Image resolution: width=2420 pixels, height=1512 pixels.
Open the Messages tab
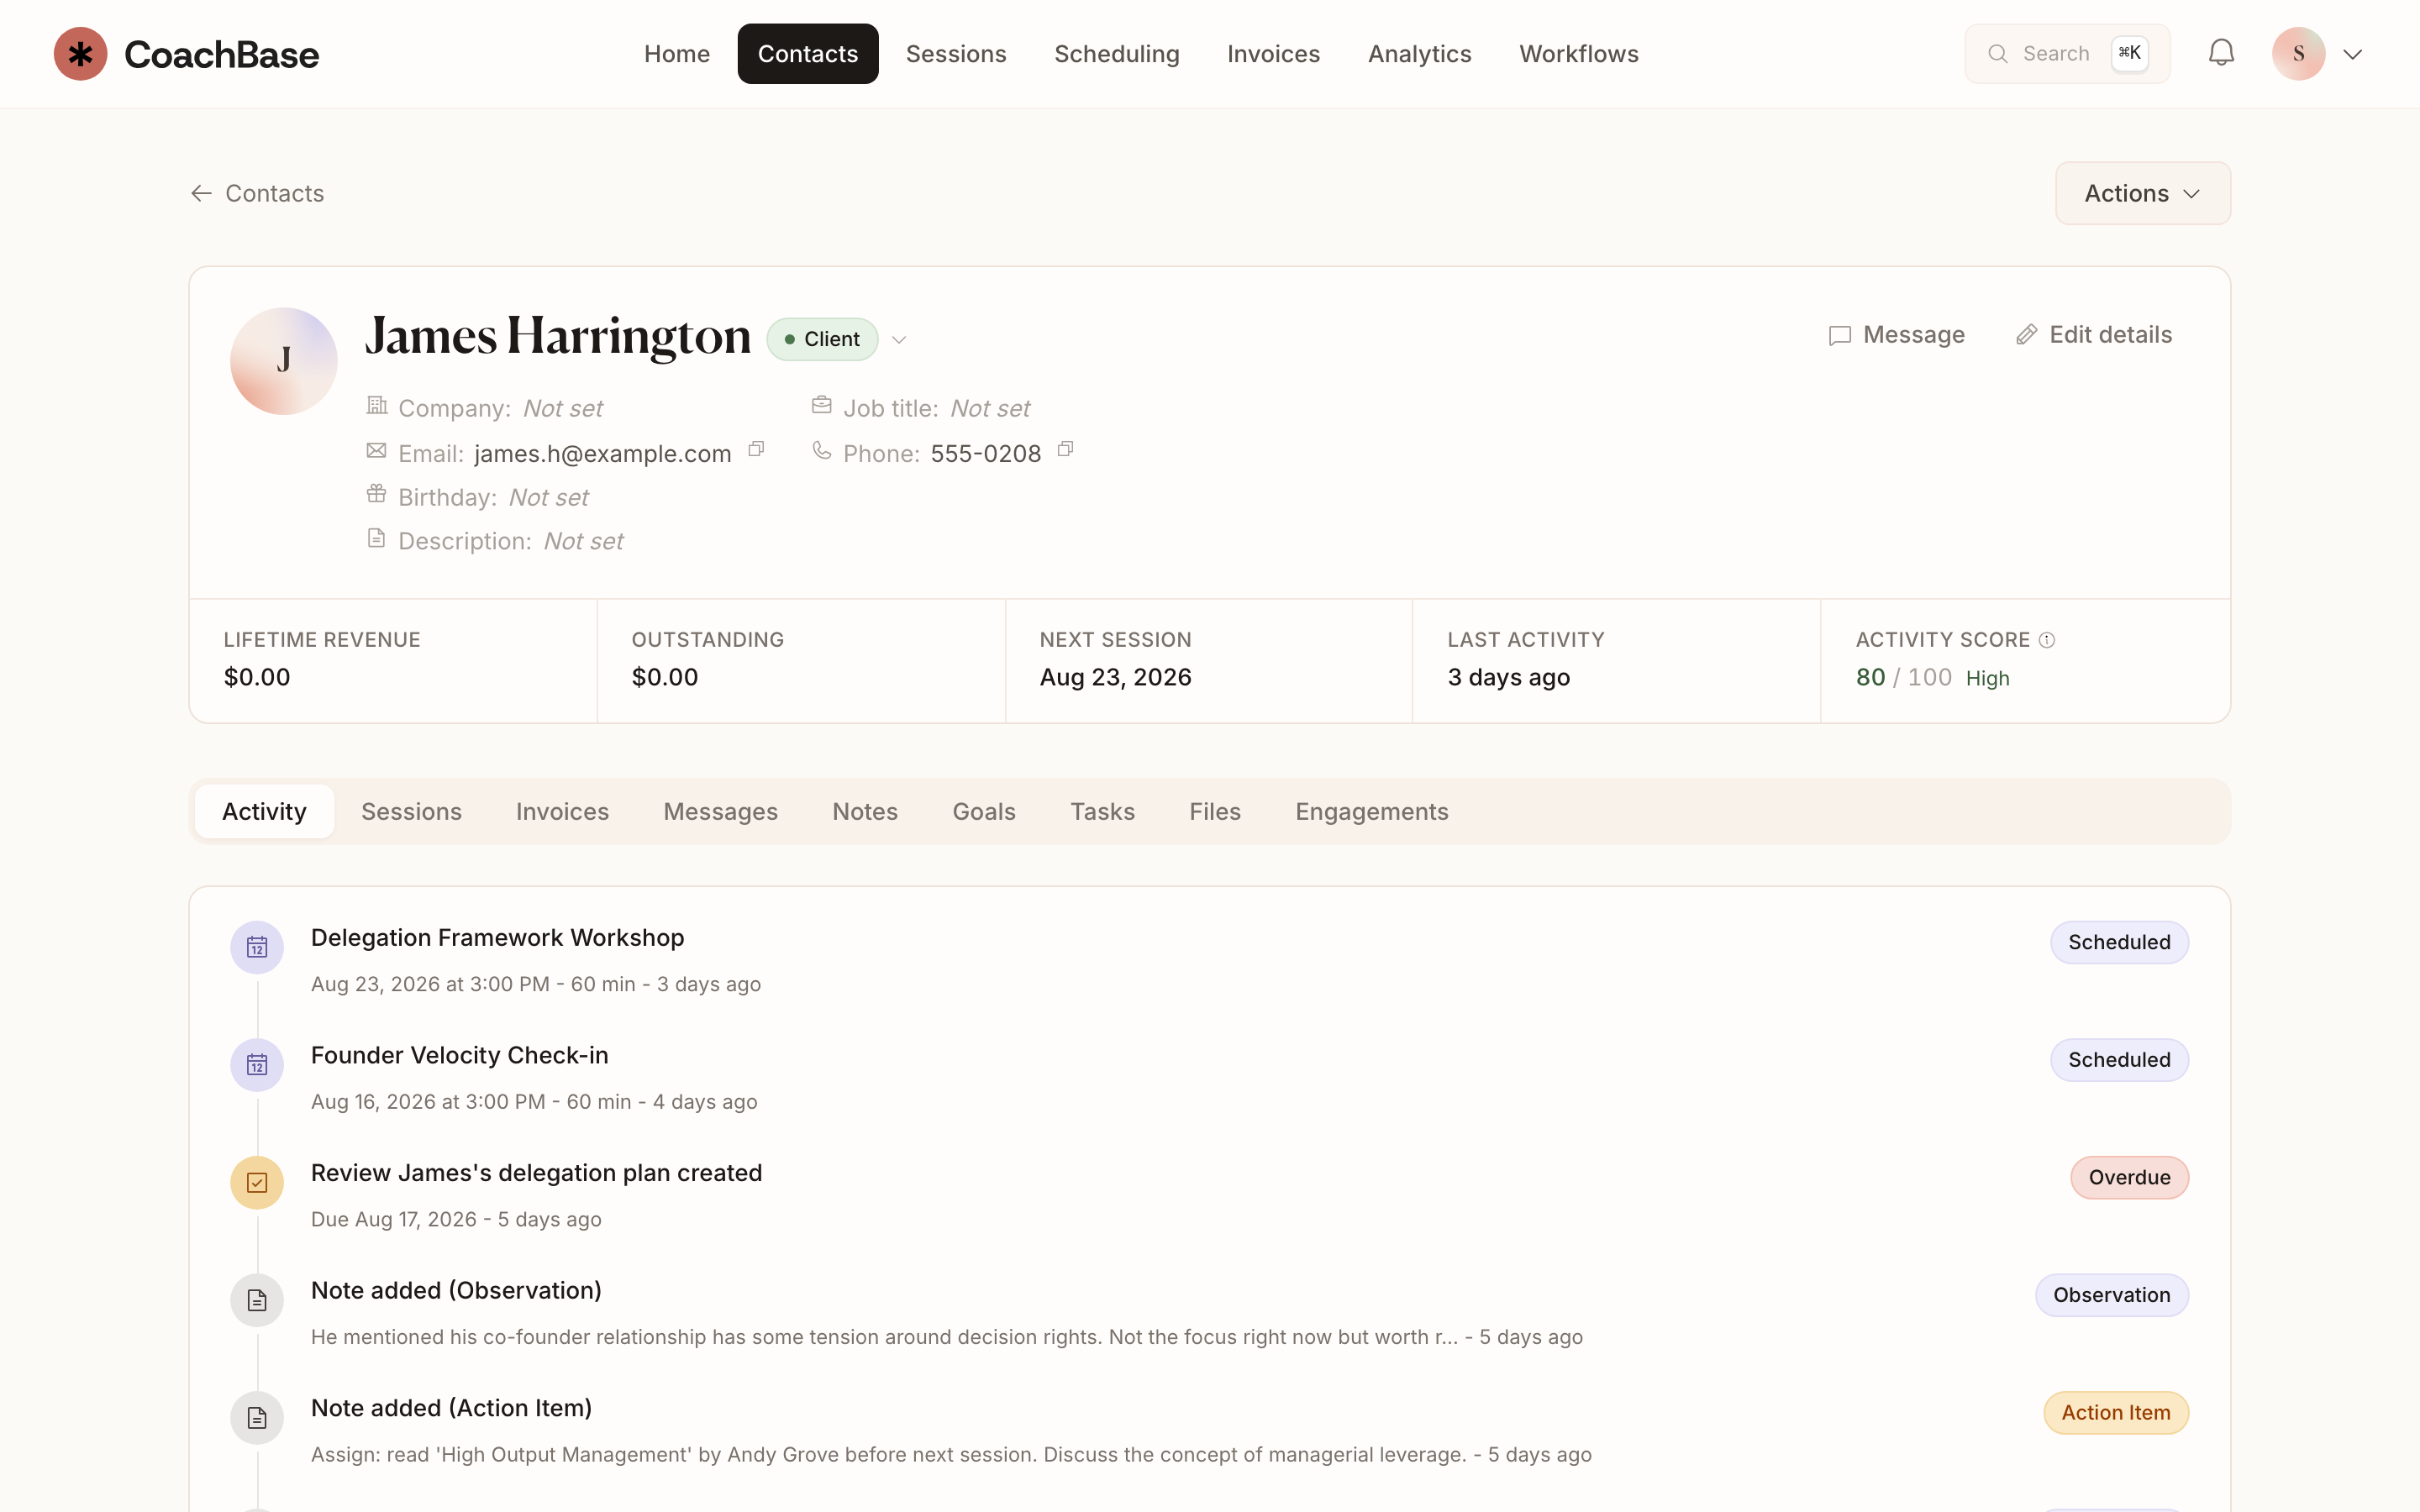(x=720, y=811)
